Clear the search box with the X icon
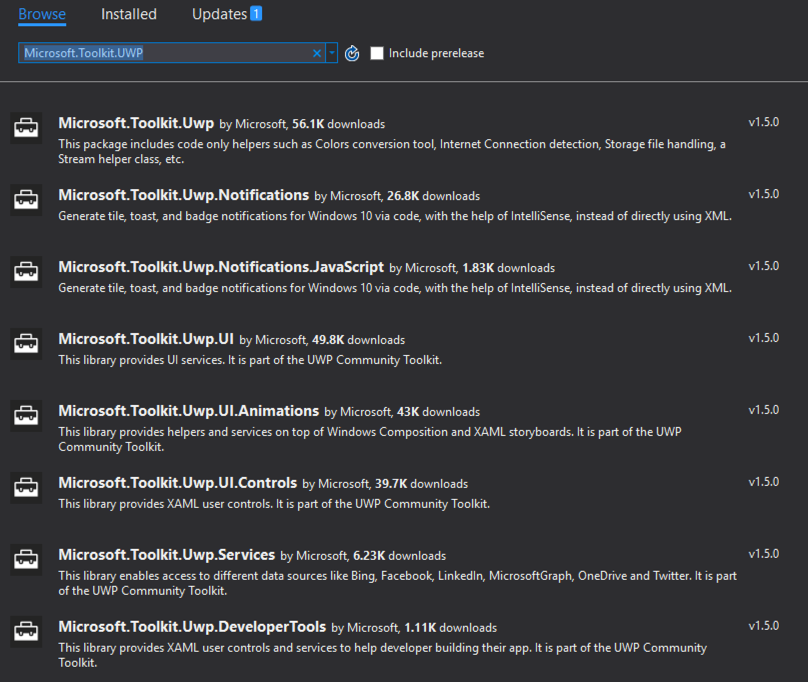The width and height of the screenshot is (808, 682). [317, 53]
